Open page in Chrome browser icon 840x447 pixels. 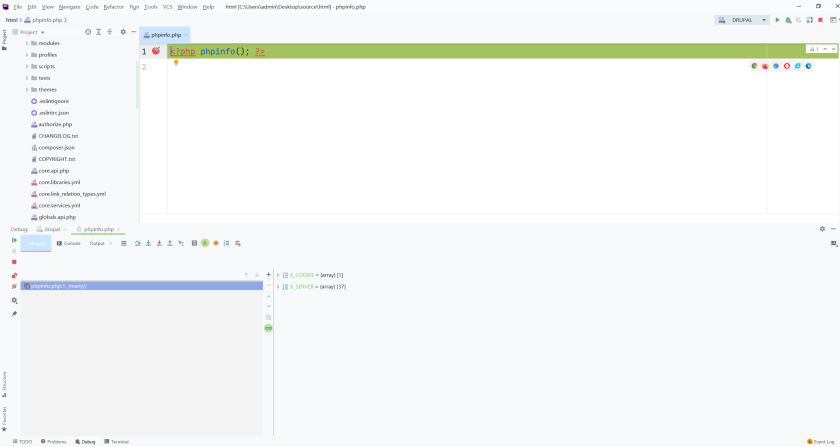(754, 66)
